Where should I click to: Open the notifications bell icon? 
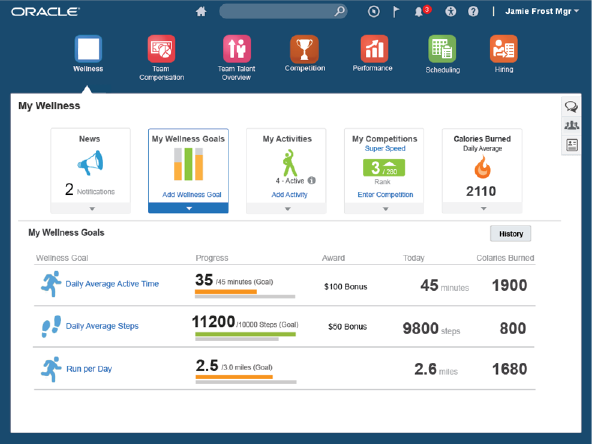419,12
